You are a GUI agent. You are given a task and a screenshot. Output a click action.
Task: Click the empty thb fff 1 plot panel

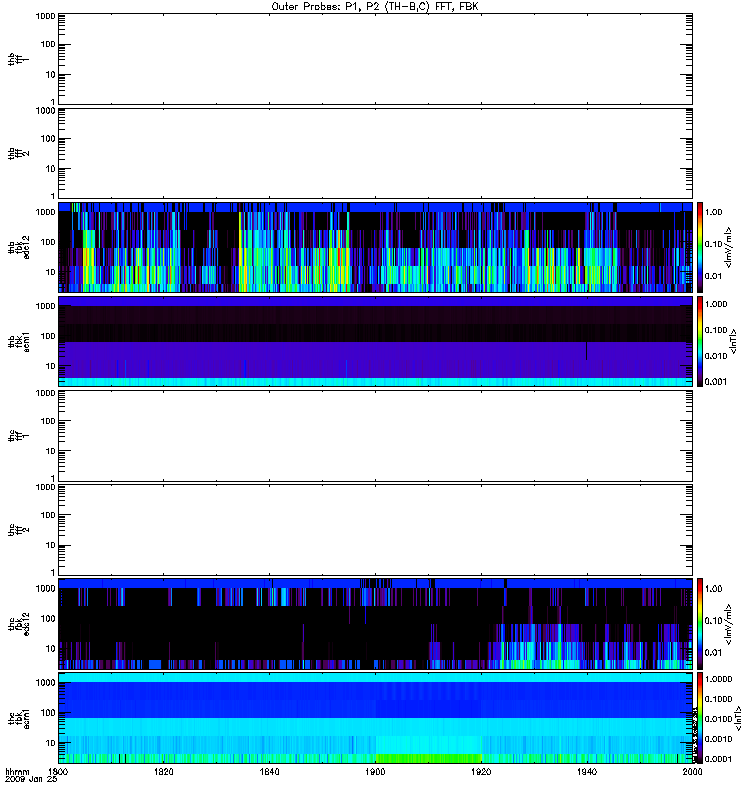[x=375, y=59]
